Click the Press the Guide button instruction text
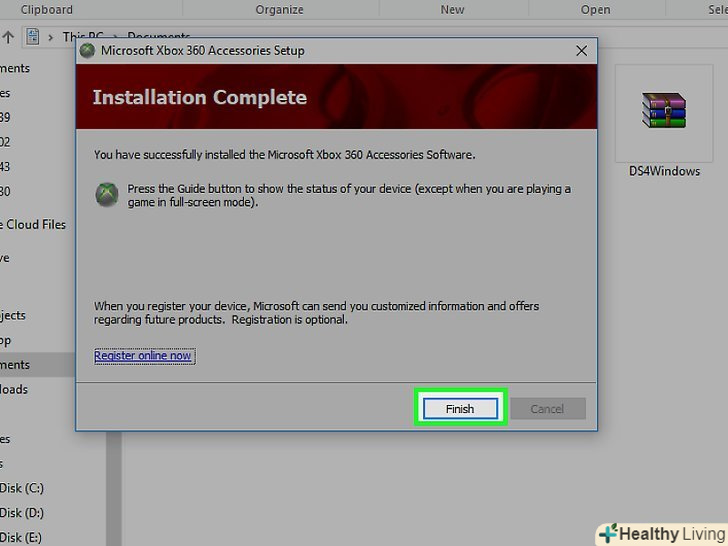Image resolution: width=728 pixels, height=546 pixels. click(x=349, y=195)
